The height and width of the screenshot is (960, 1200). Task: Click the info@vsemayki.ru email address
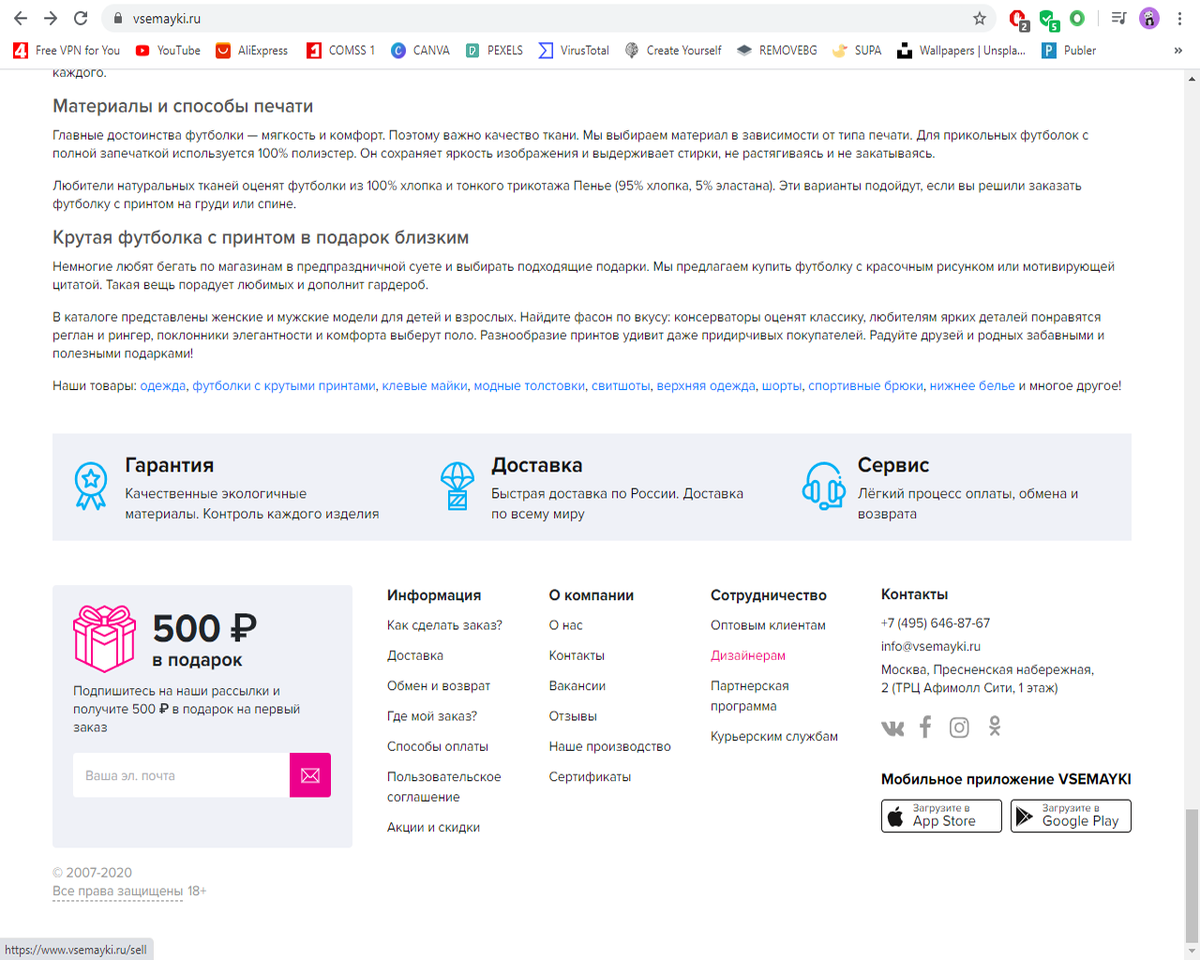tap(930, 646)
